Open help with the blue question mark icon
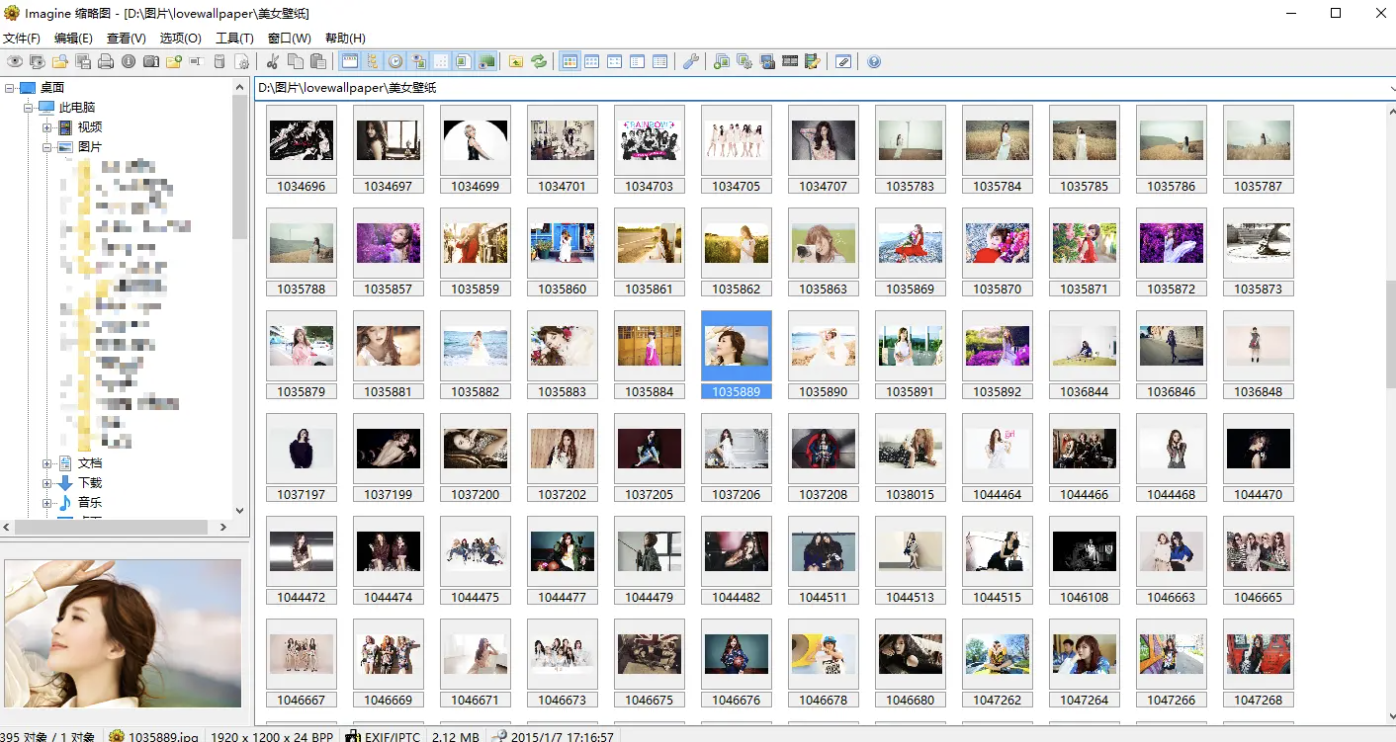The height and width of the screenshot is (742, 1396). click(x=874, y=62)
